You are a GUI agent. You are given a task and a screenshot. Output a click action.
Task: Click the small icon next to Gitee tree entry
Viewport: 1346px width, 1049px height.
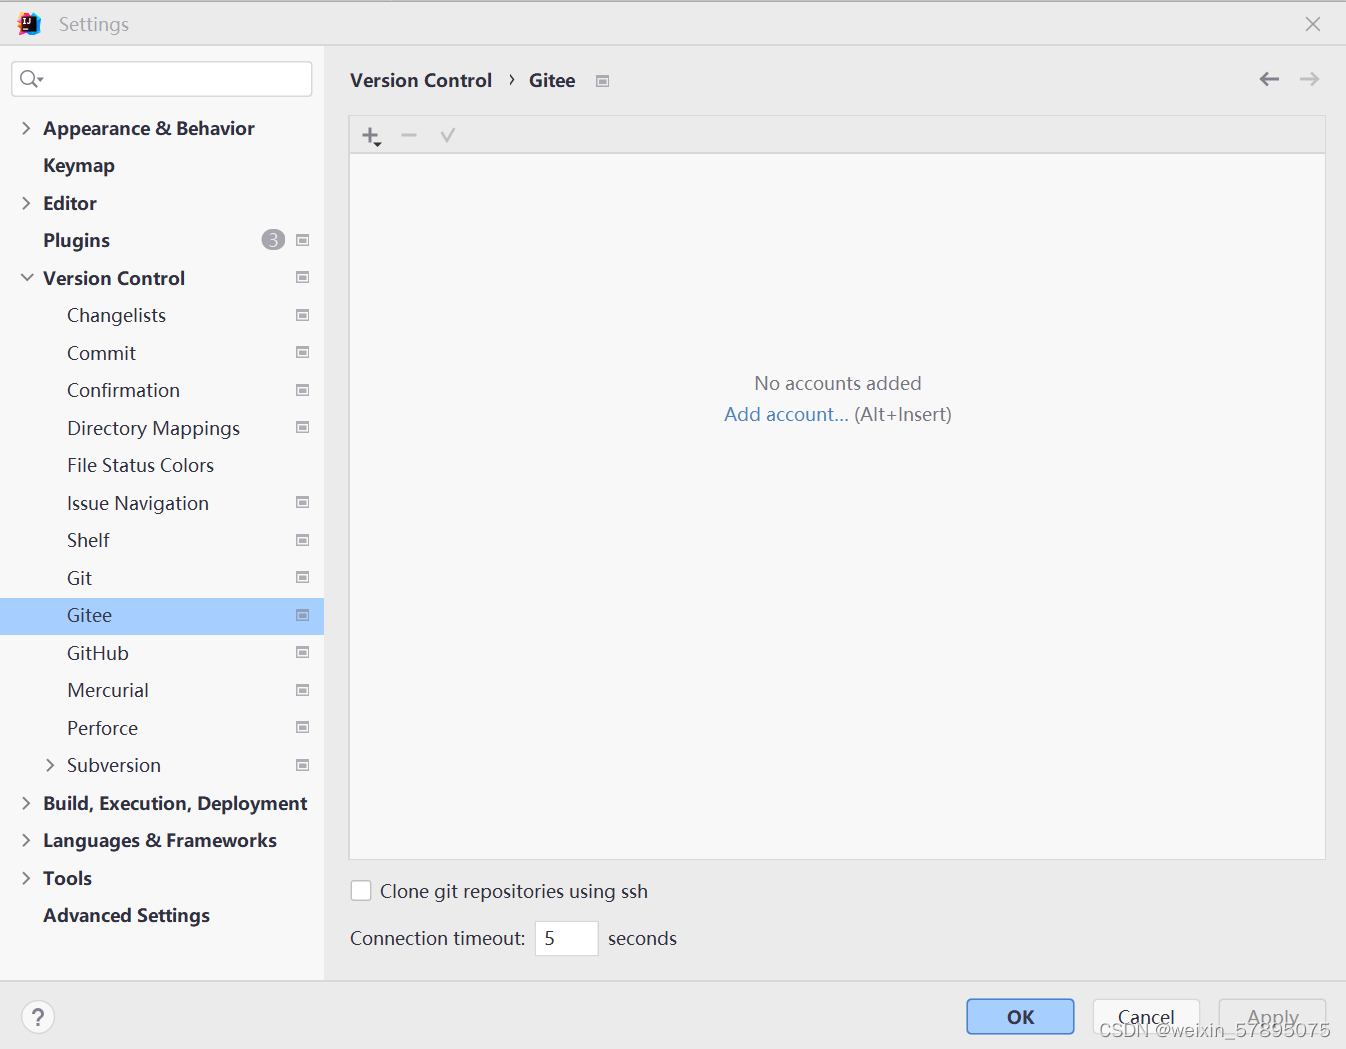302,616
